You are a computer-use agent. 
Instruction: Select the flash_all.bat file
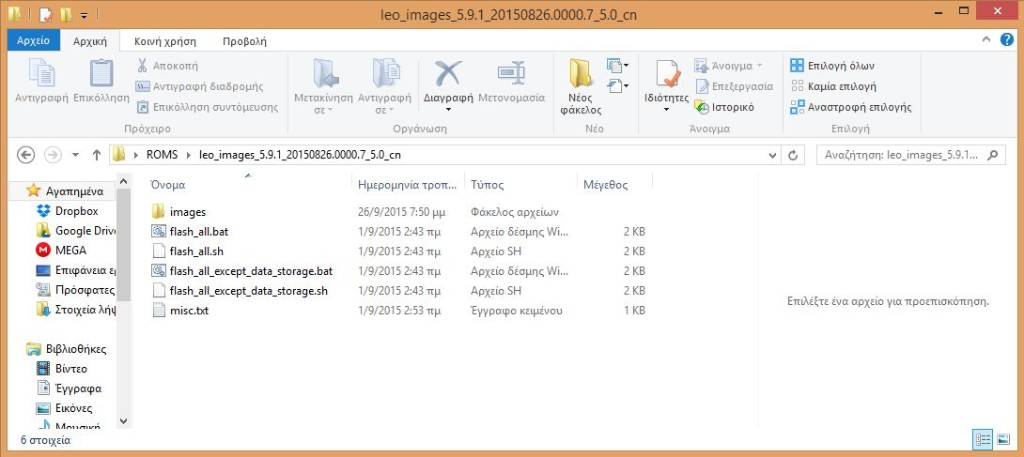(x=199, y=231)
